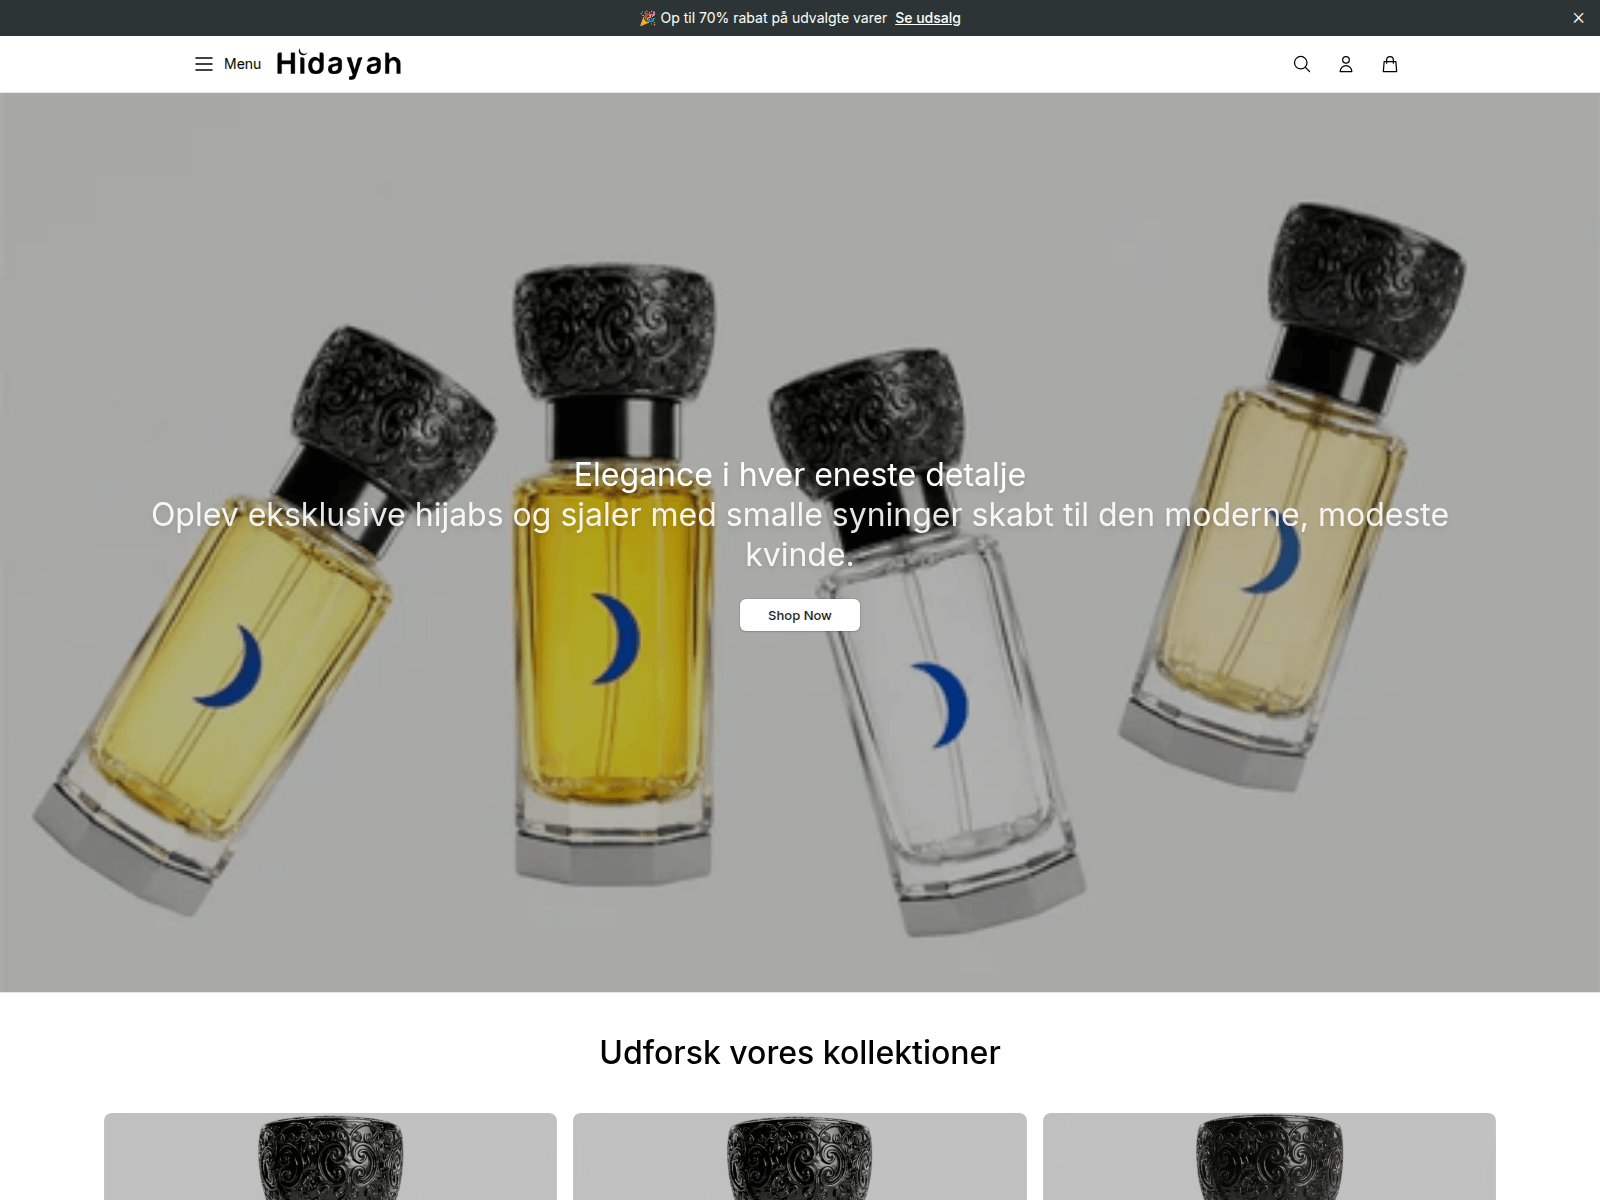Screen dimensions: 1600x1200
Task: Open the shopping bag icon
Action: [1390, 64]
